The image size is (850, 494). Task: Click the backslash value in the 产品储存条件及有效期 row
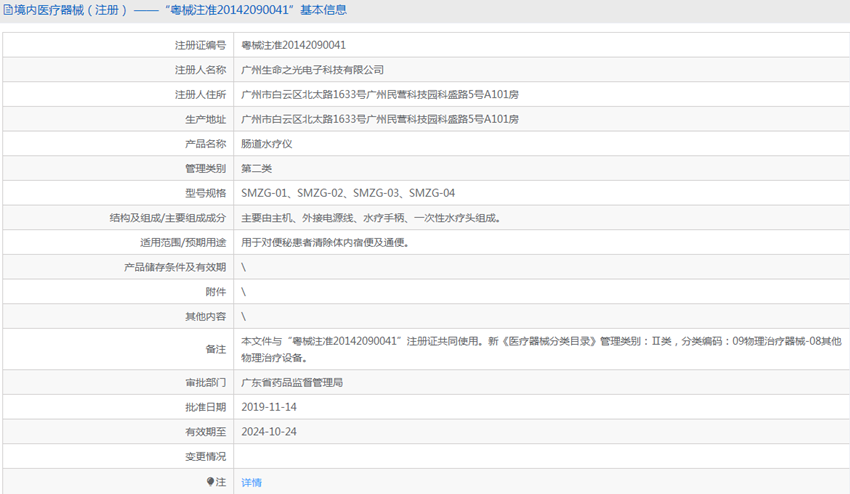[x=243, y=267]
